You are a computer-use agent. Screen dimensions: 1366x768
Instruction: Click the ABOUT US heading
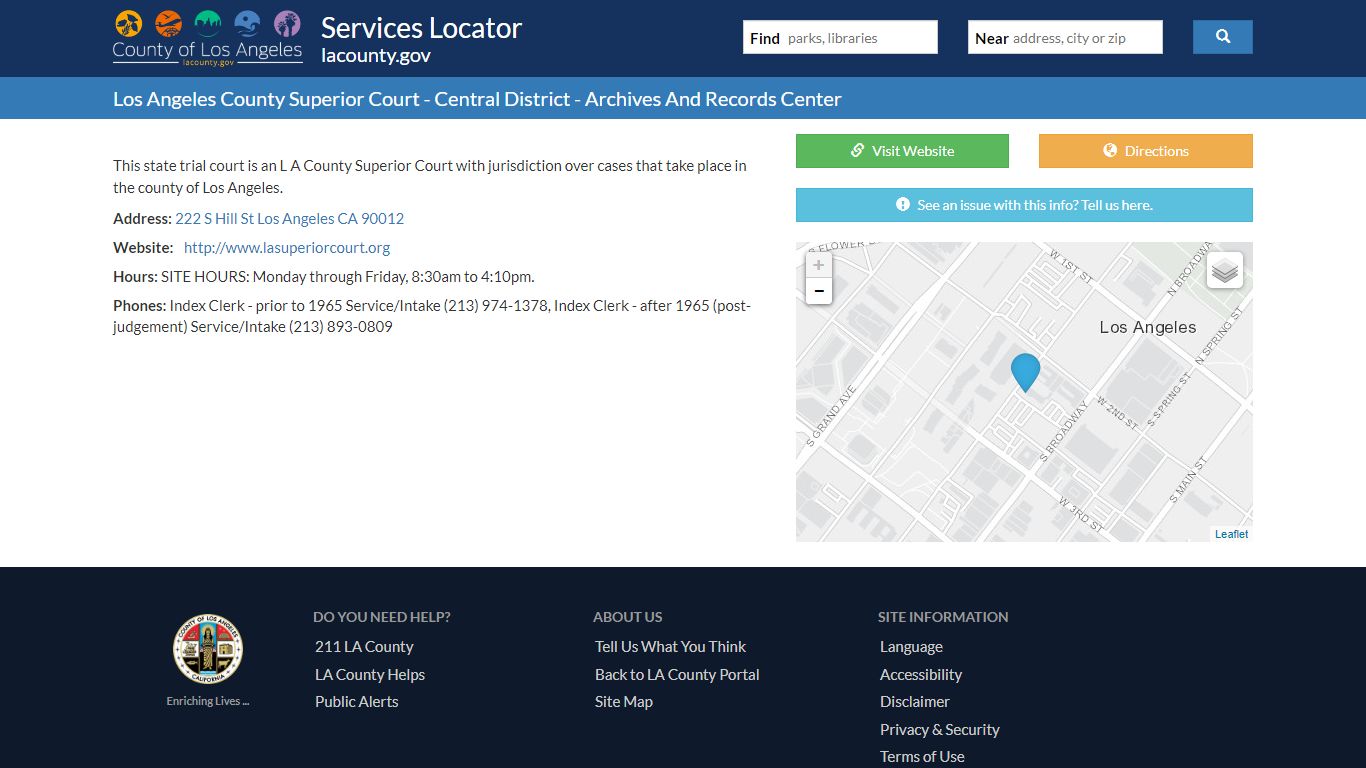click(628, 617)
